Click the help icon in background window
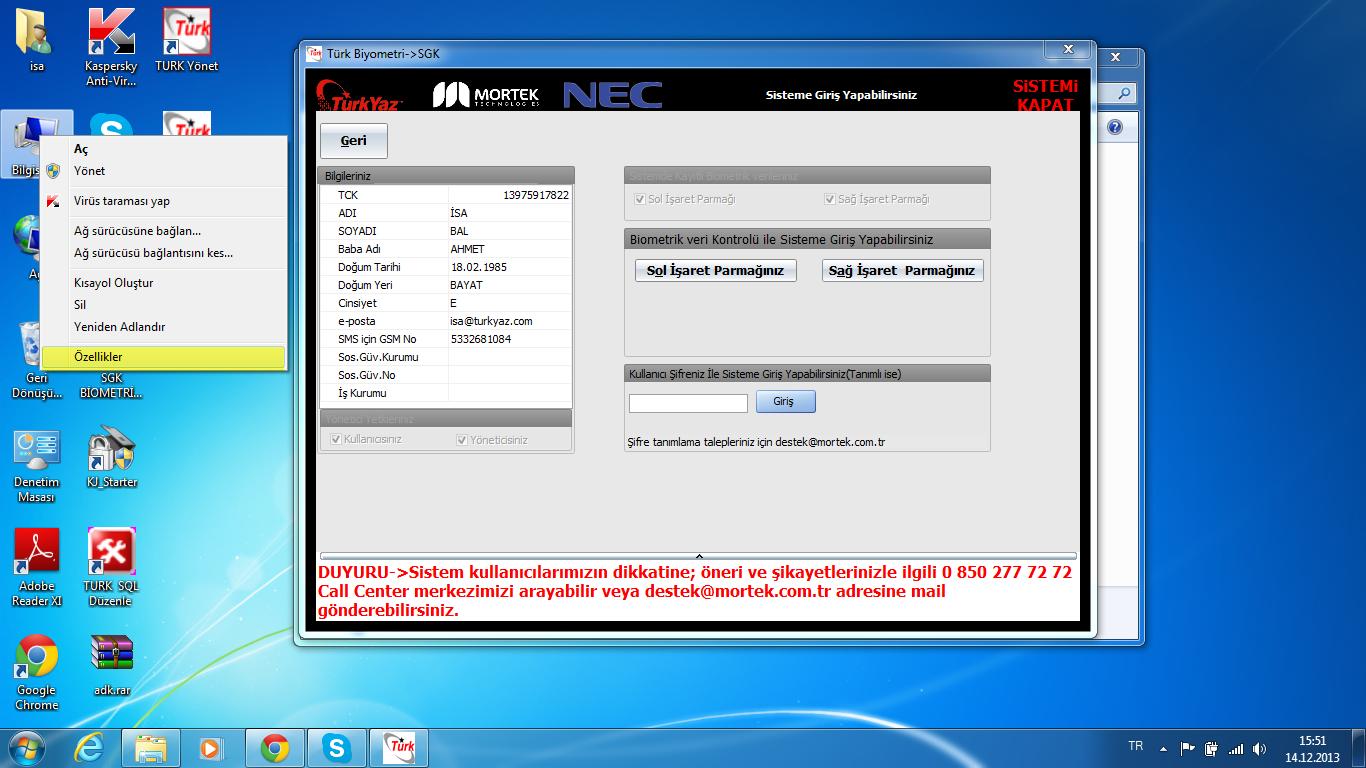1366x768 pixels. [x=1115, y=127]
